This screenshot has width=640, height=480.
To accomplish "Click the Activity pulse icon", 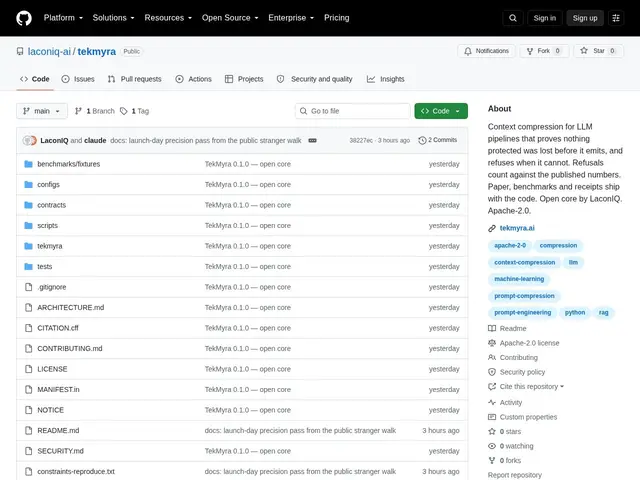I will click(492, 402).
